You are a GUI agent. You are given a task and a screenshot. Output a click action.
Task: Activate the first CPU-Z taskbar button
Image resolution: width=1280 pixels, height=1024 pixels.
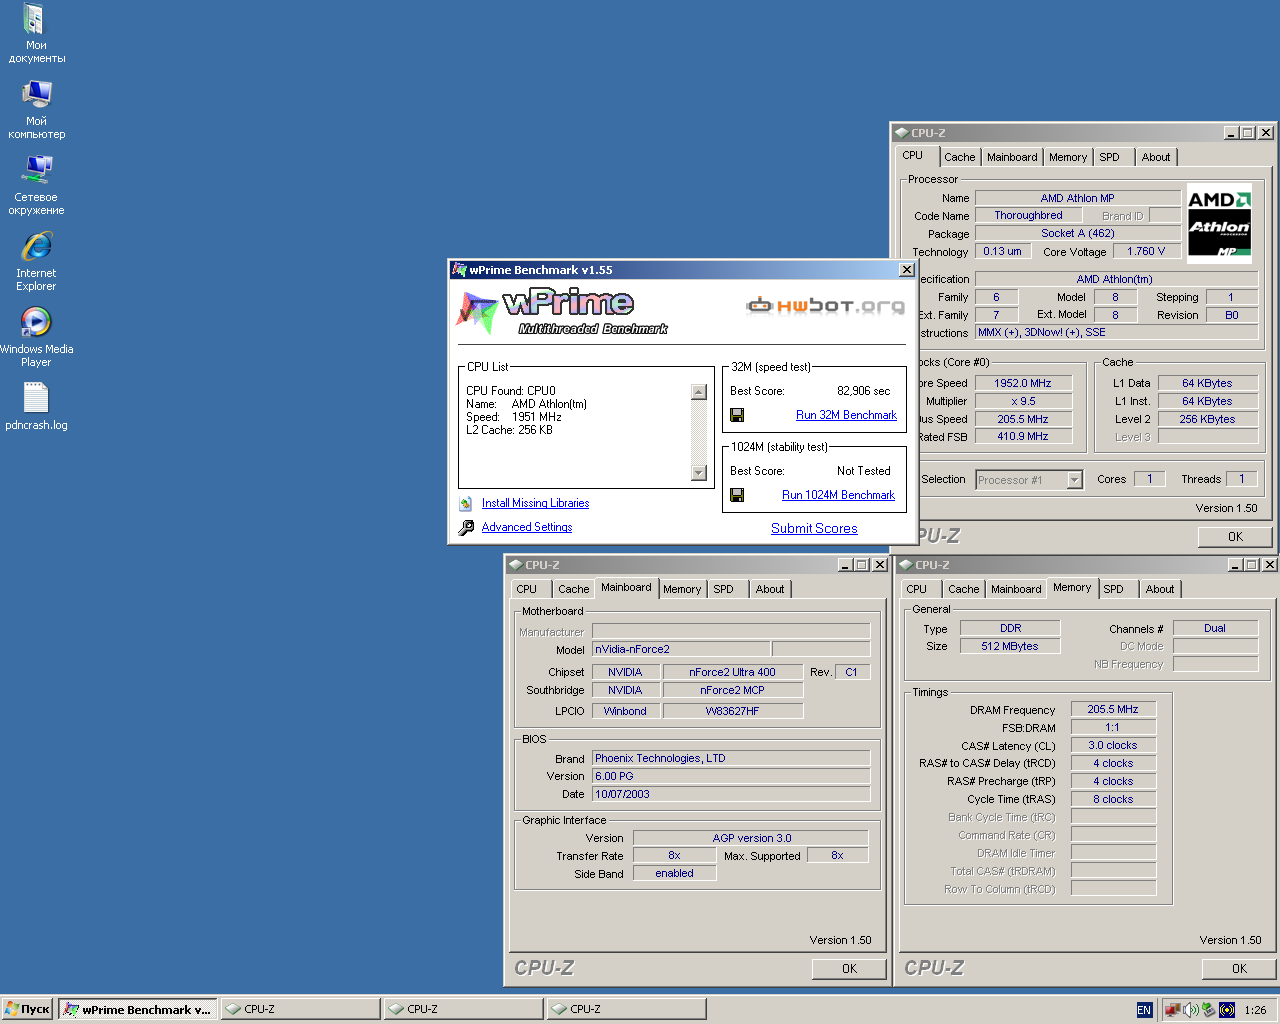coord(300,1010)
